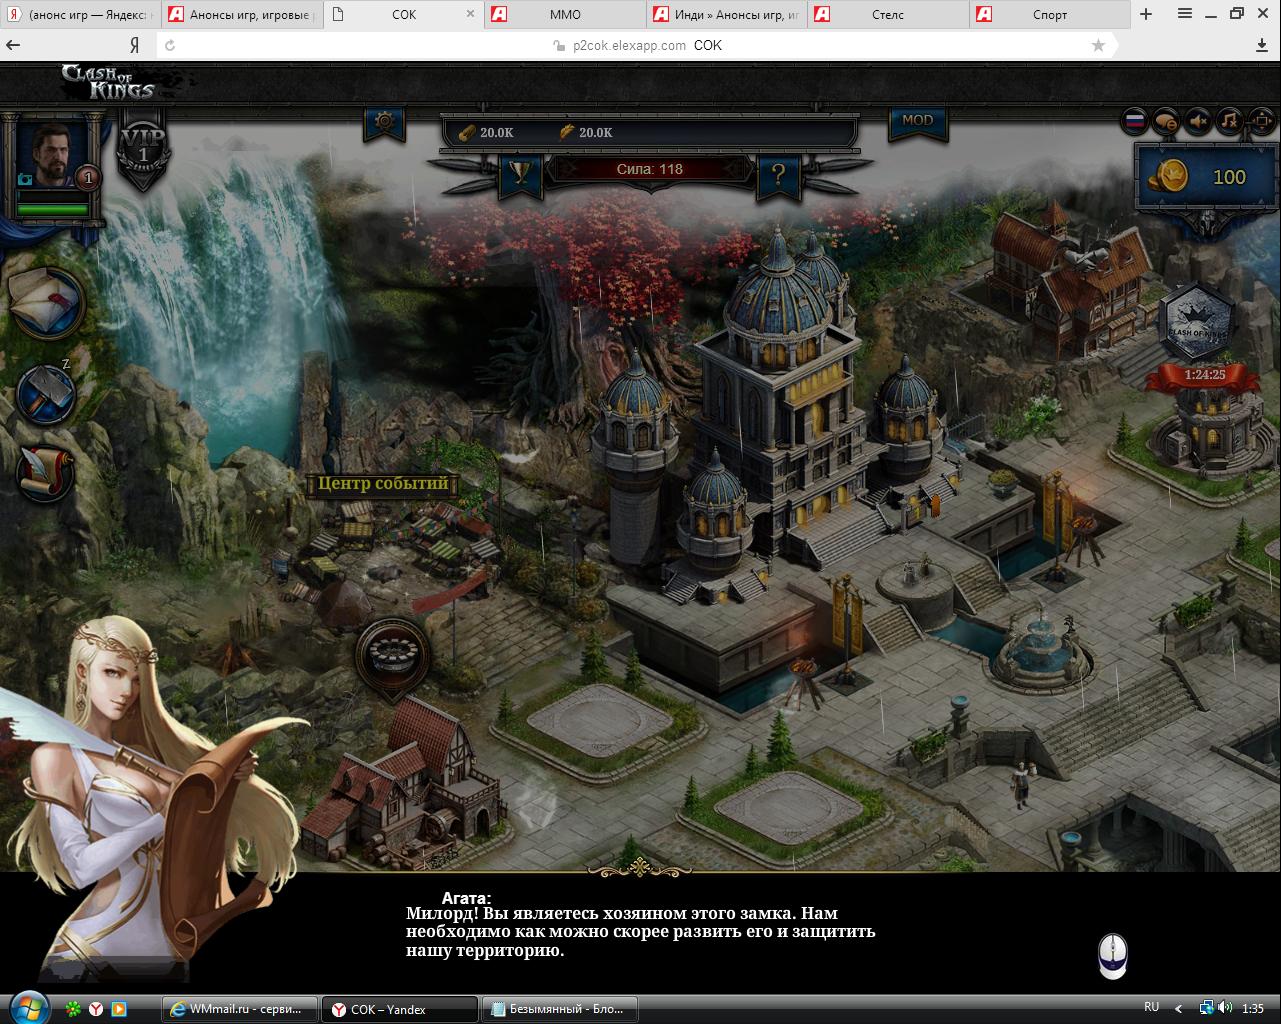Click the food resource counter 20.0K
The image size is (1281, 1024).
pos(585,132)
